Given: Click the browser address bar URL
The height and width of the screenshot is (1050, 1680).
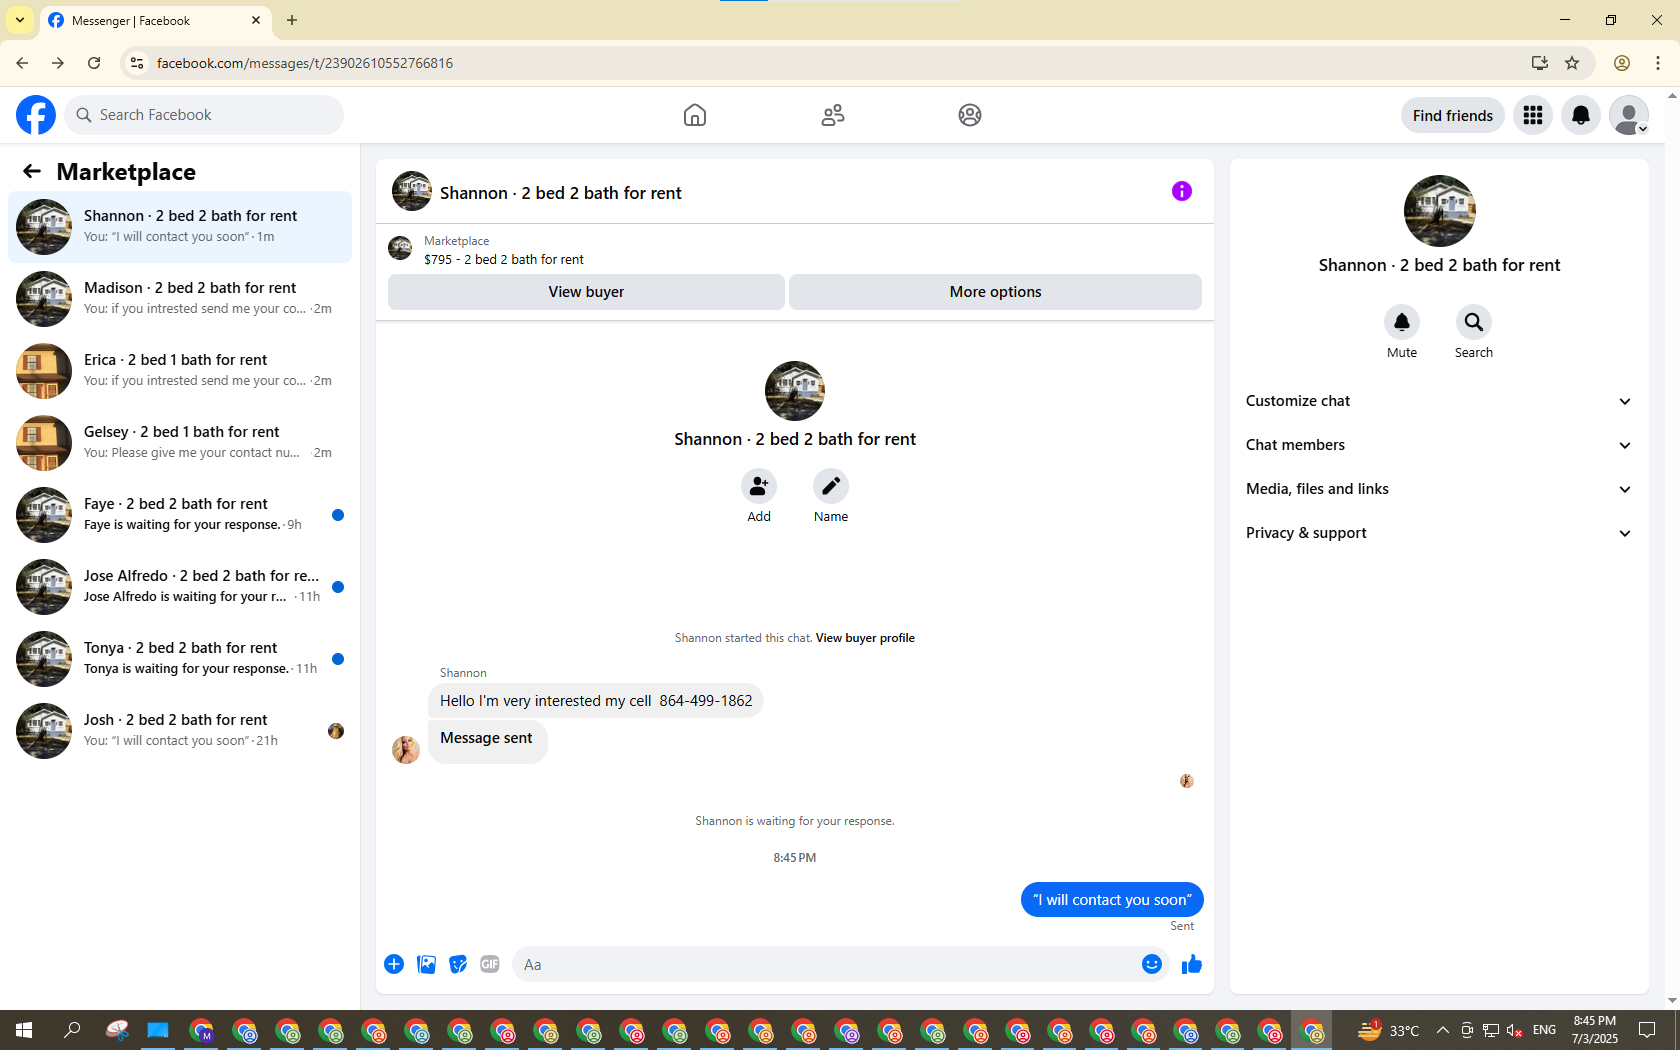Looking at the screenshot, I should coord(305,63).
